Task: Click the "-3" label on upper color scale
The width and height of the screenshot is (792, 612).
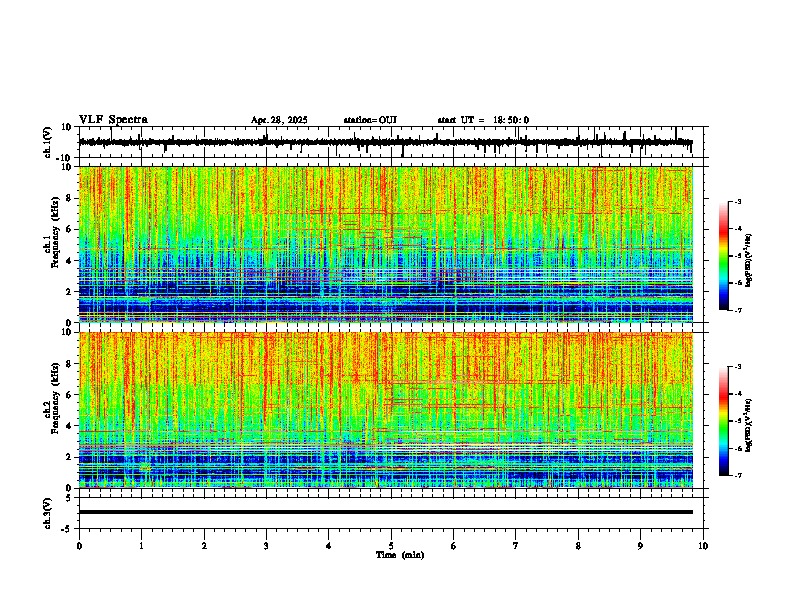Action: pyautogui.click(x=738, y=201)
